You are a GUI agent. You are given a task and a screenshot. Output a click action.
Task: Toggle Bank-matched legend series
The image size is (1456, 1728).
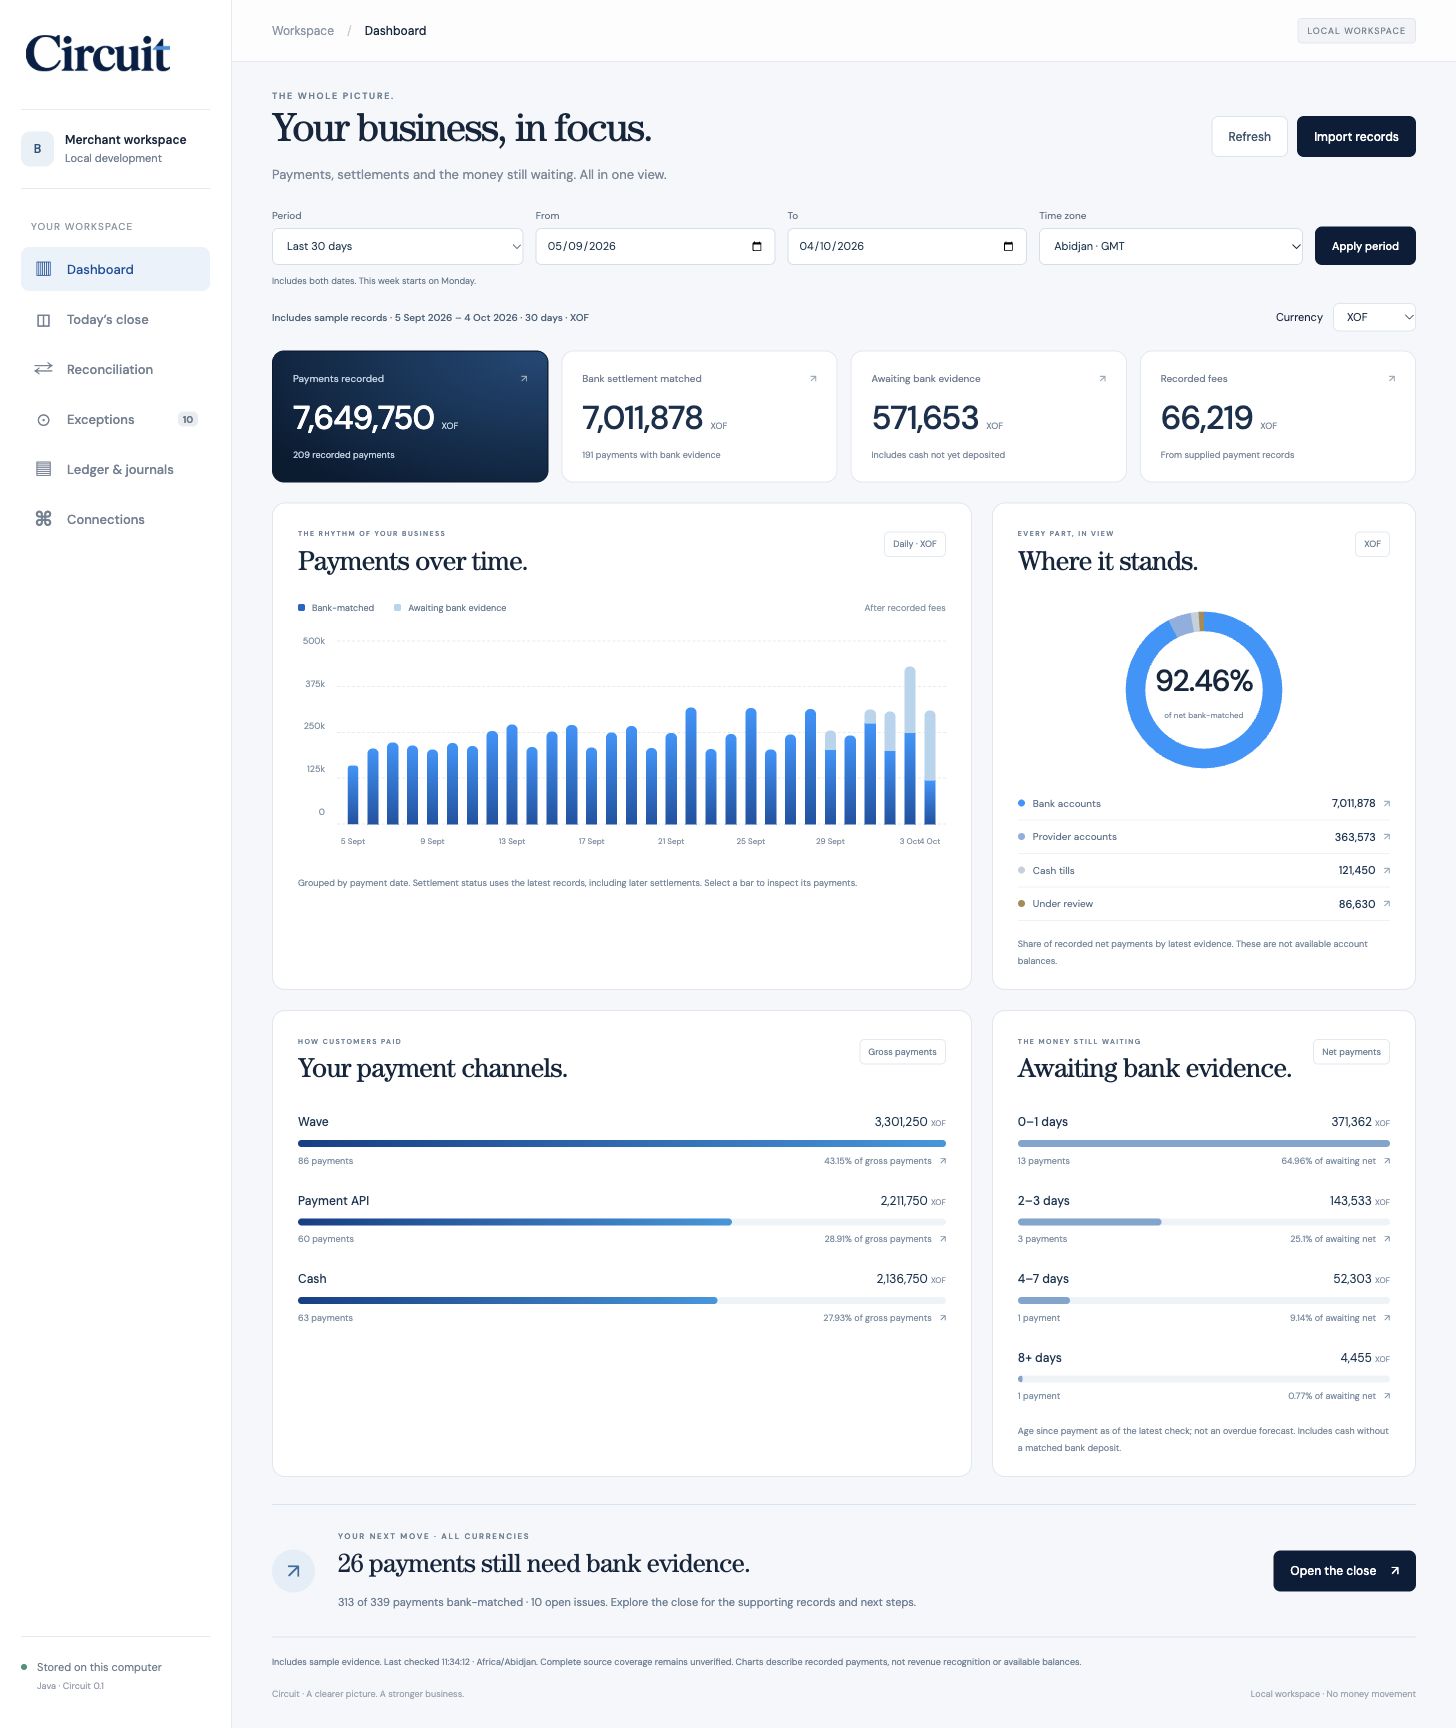[x=336, y=608]
